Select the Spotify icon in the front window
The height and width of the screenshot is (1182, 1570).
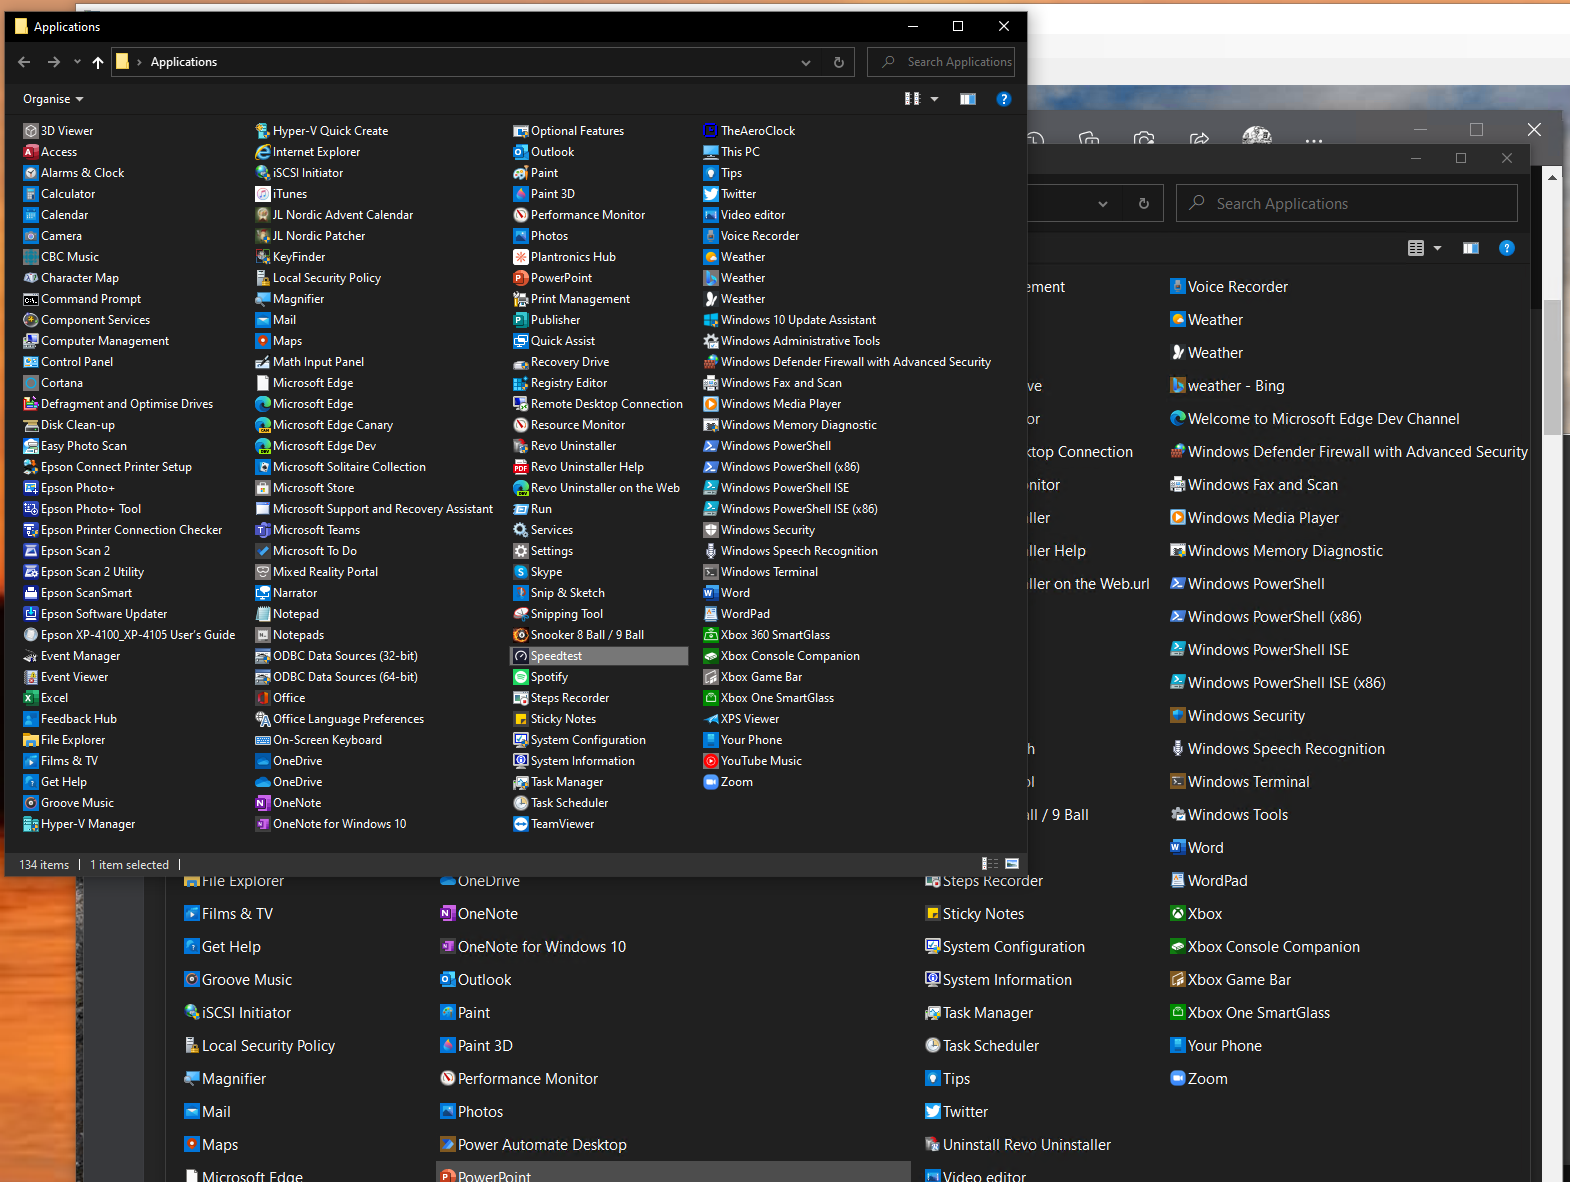click(521, 677)
